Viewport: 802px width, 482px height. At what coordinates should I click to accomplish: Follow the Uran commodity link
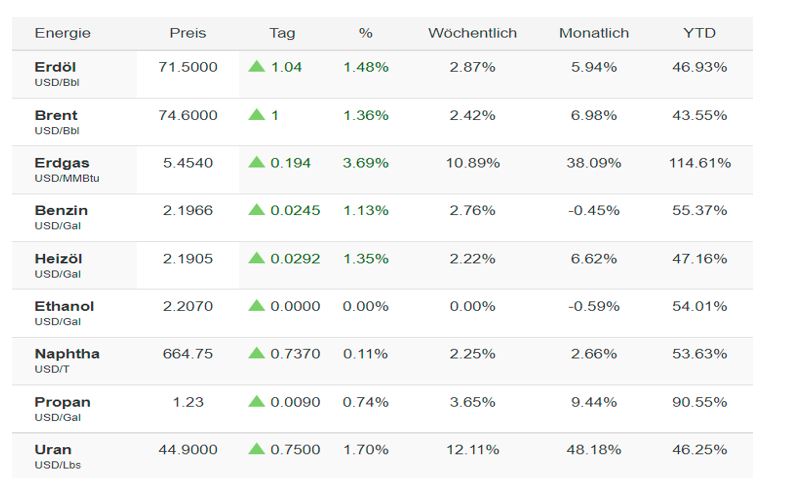click(53, 449)
